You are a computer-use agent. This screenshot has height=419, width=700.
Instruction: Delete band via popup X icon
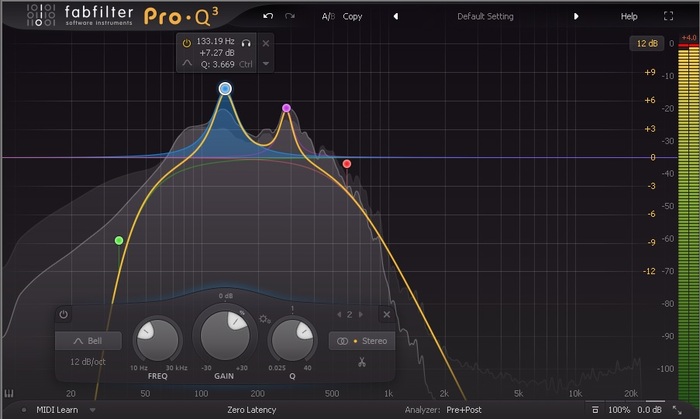pyautogui.click(x=266, y=43)
